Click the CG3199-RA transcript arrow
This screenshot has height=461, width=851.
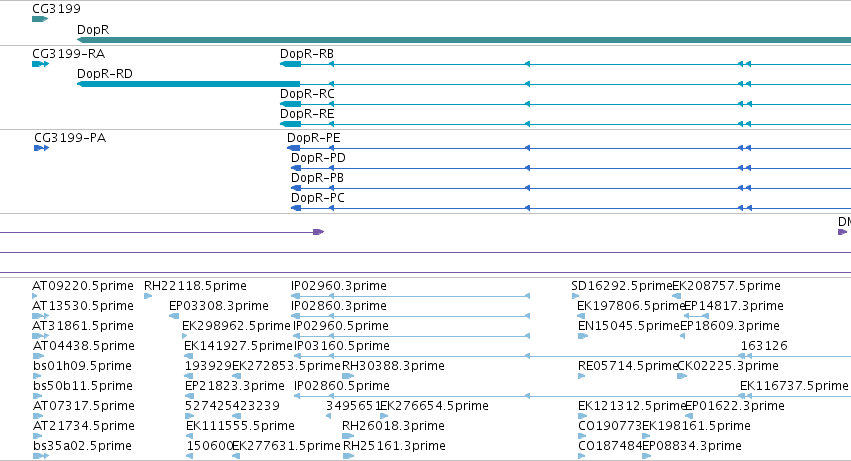[x=41, y=64]
